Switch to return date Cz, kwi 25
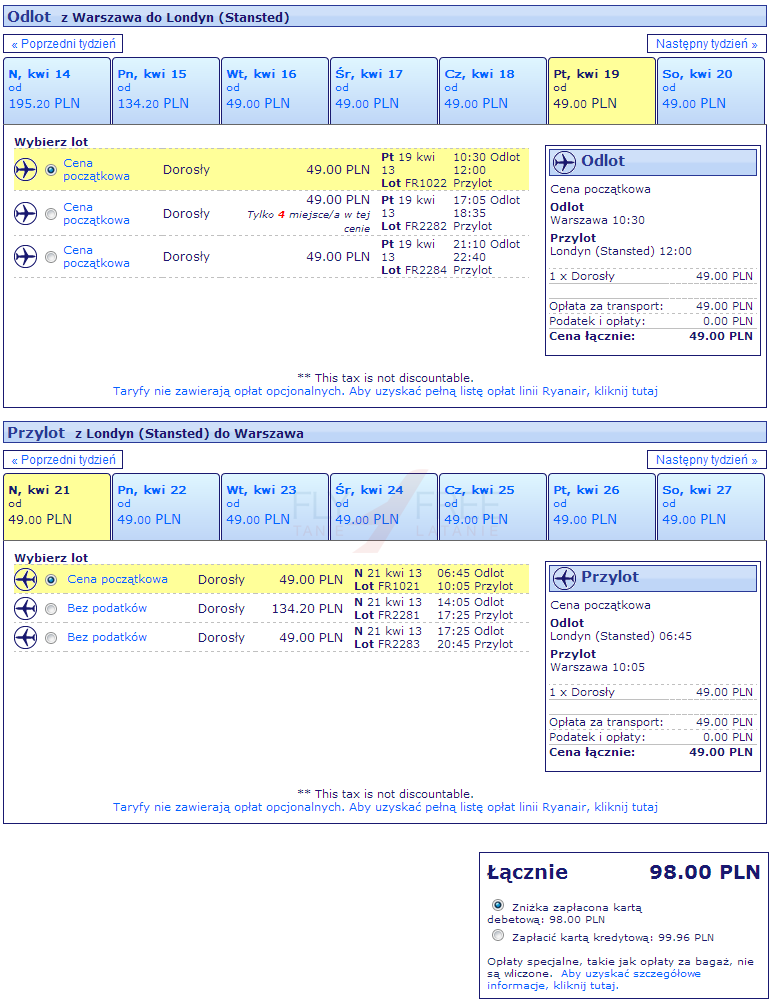Viewport: 774px width, 1005px height. (493, 506)
